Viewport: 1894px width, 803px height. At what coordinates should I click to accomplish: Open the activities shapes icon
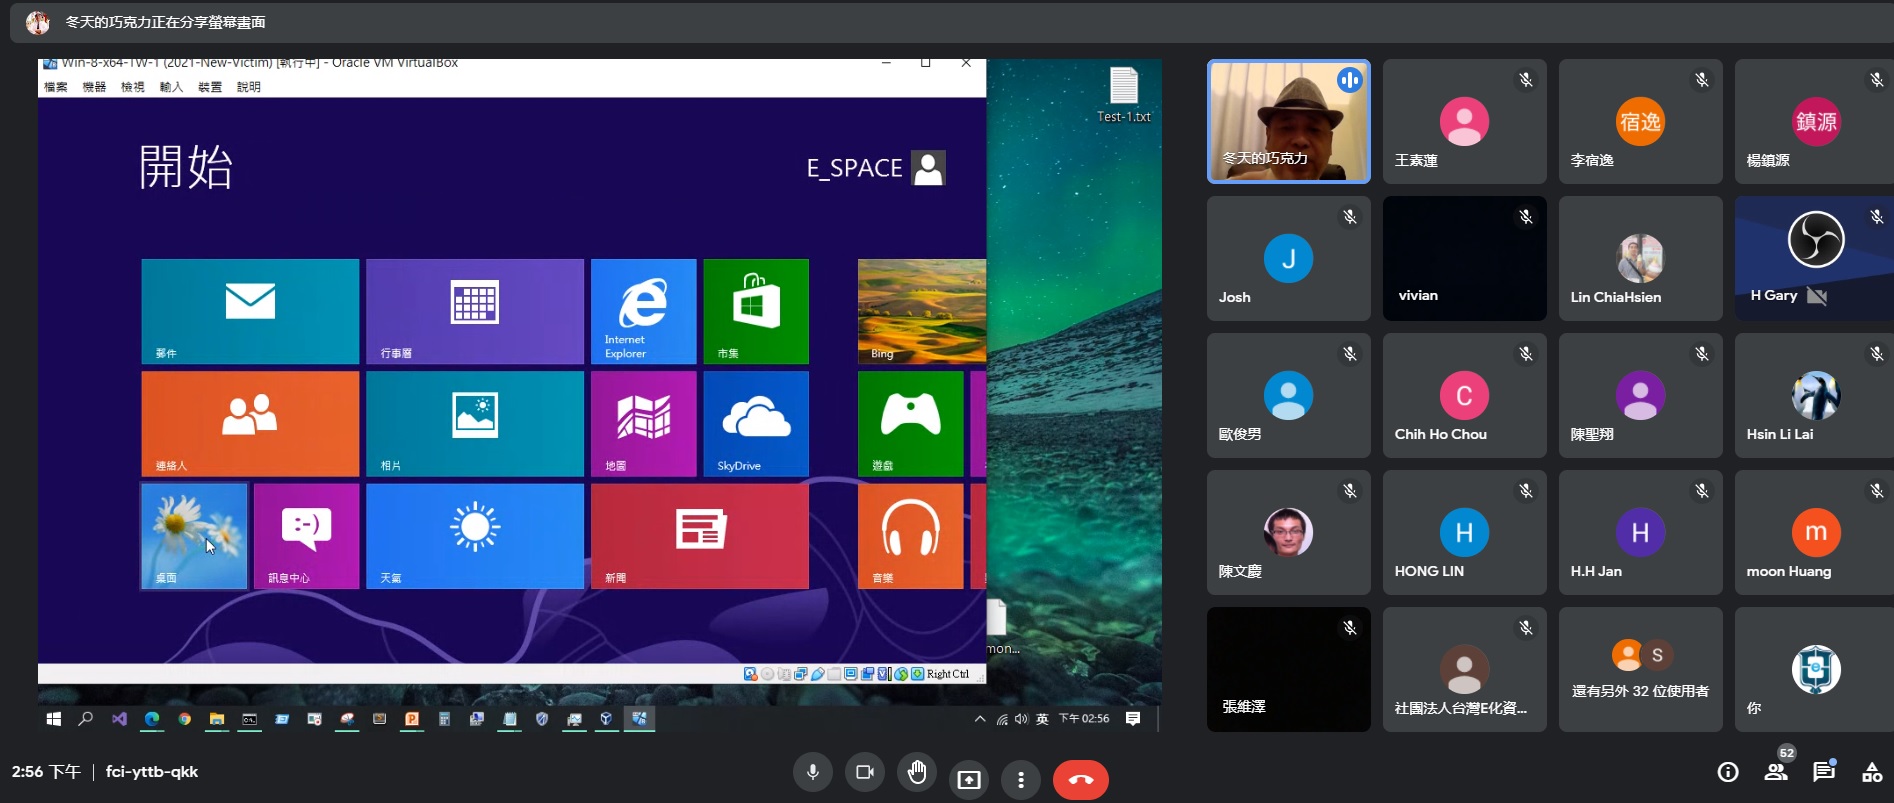[x=1872, y=772]
